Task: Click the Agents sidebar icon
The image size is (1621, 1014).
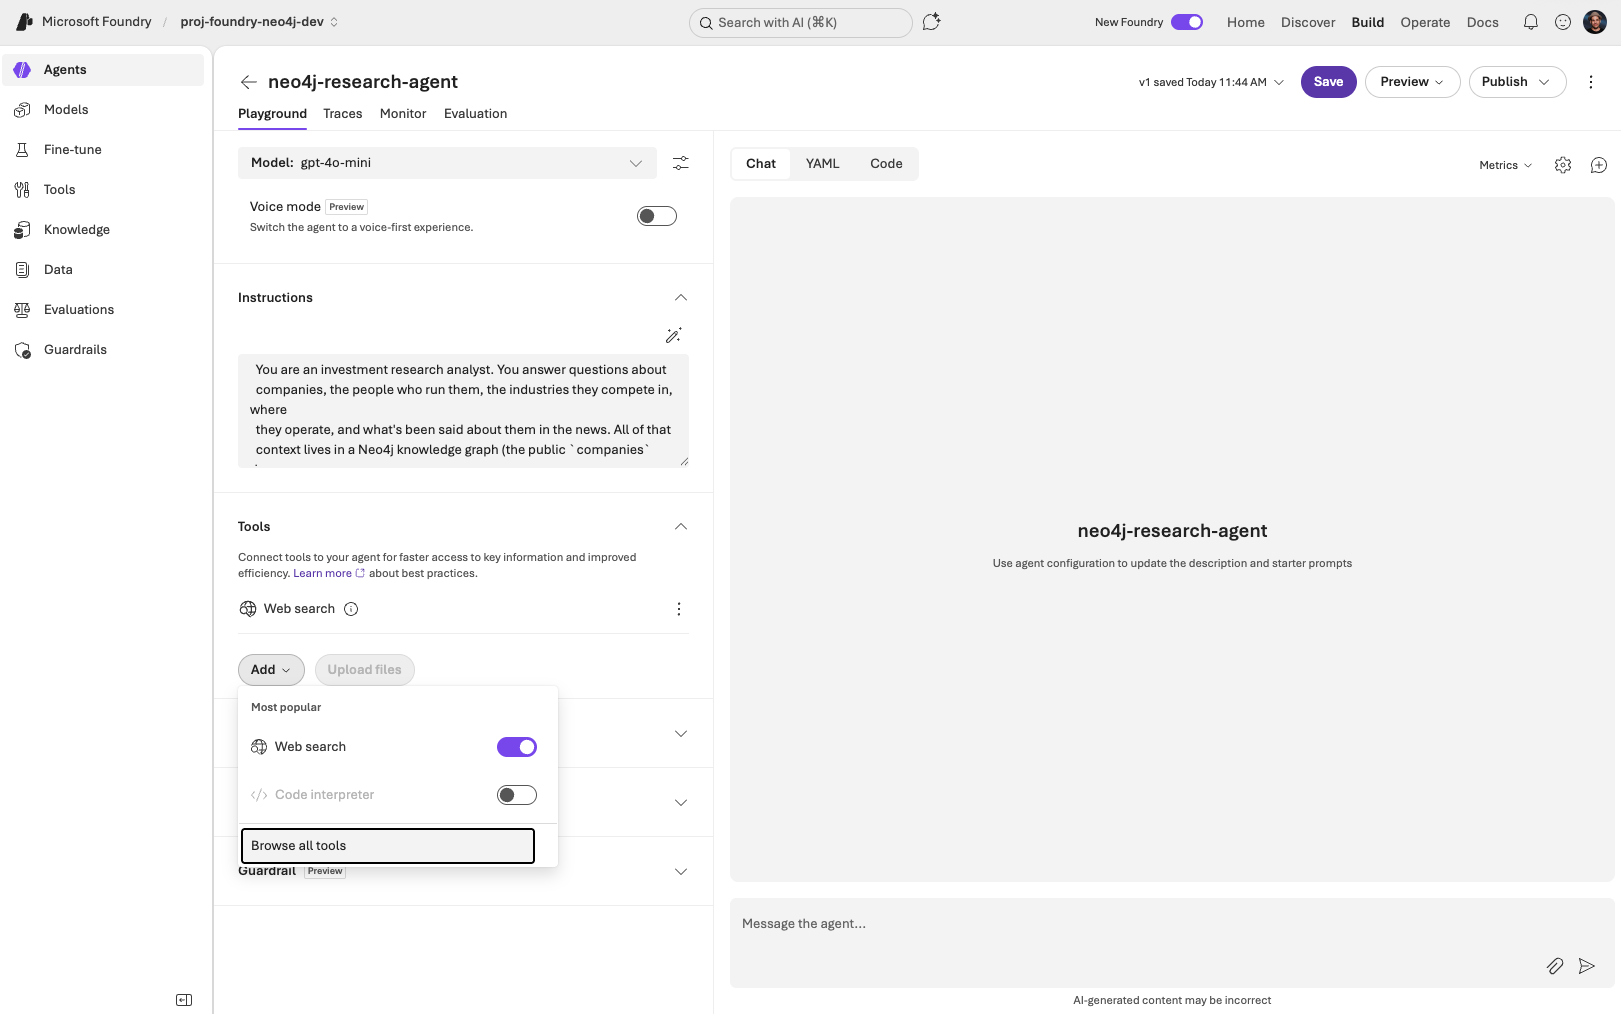Action: pos(22,70)
